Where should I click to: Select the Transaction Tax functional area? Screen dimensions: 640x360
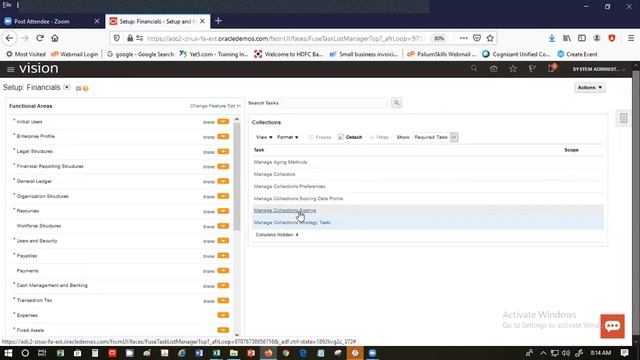click(34, 300)
